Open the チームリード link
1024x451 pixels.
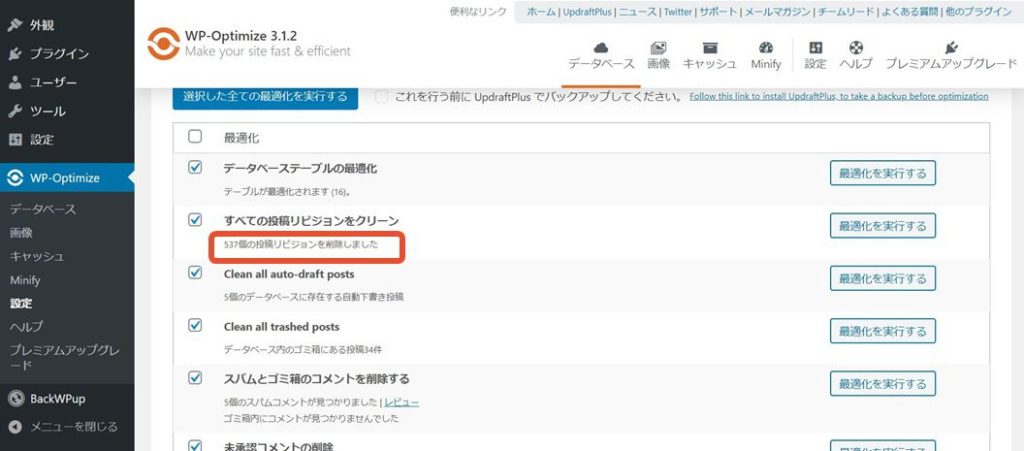845,12
